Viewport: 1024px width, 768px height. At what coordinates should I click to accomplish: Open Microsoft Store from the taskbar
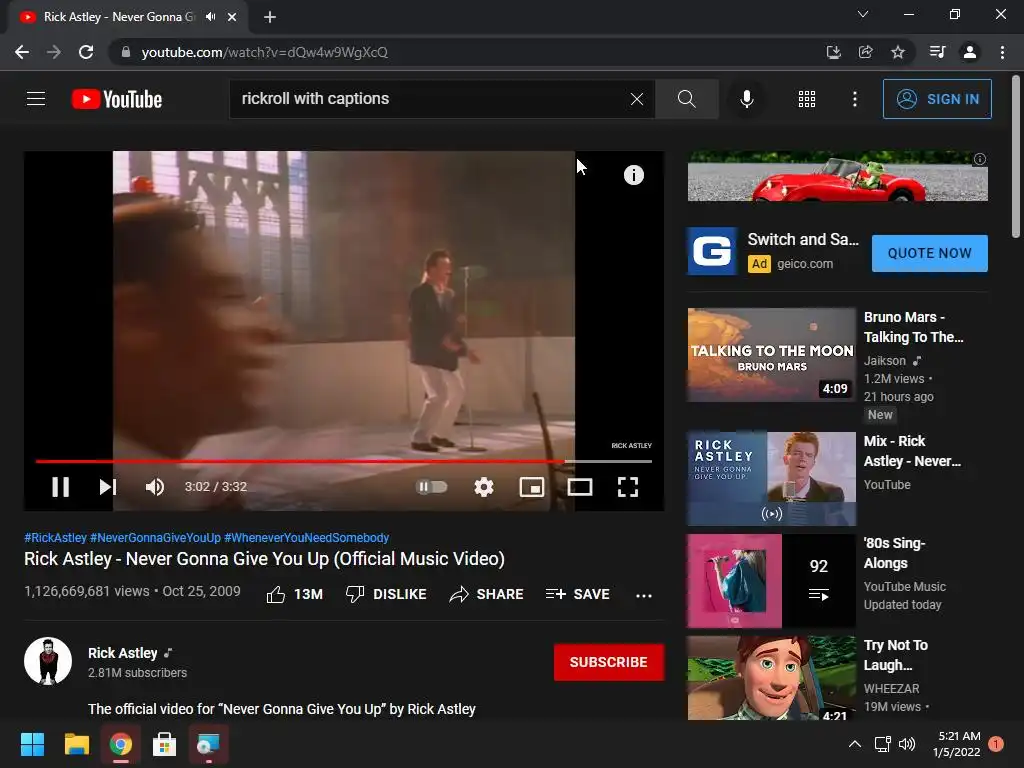click(x=164, y=744)
